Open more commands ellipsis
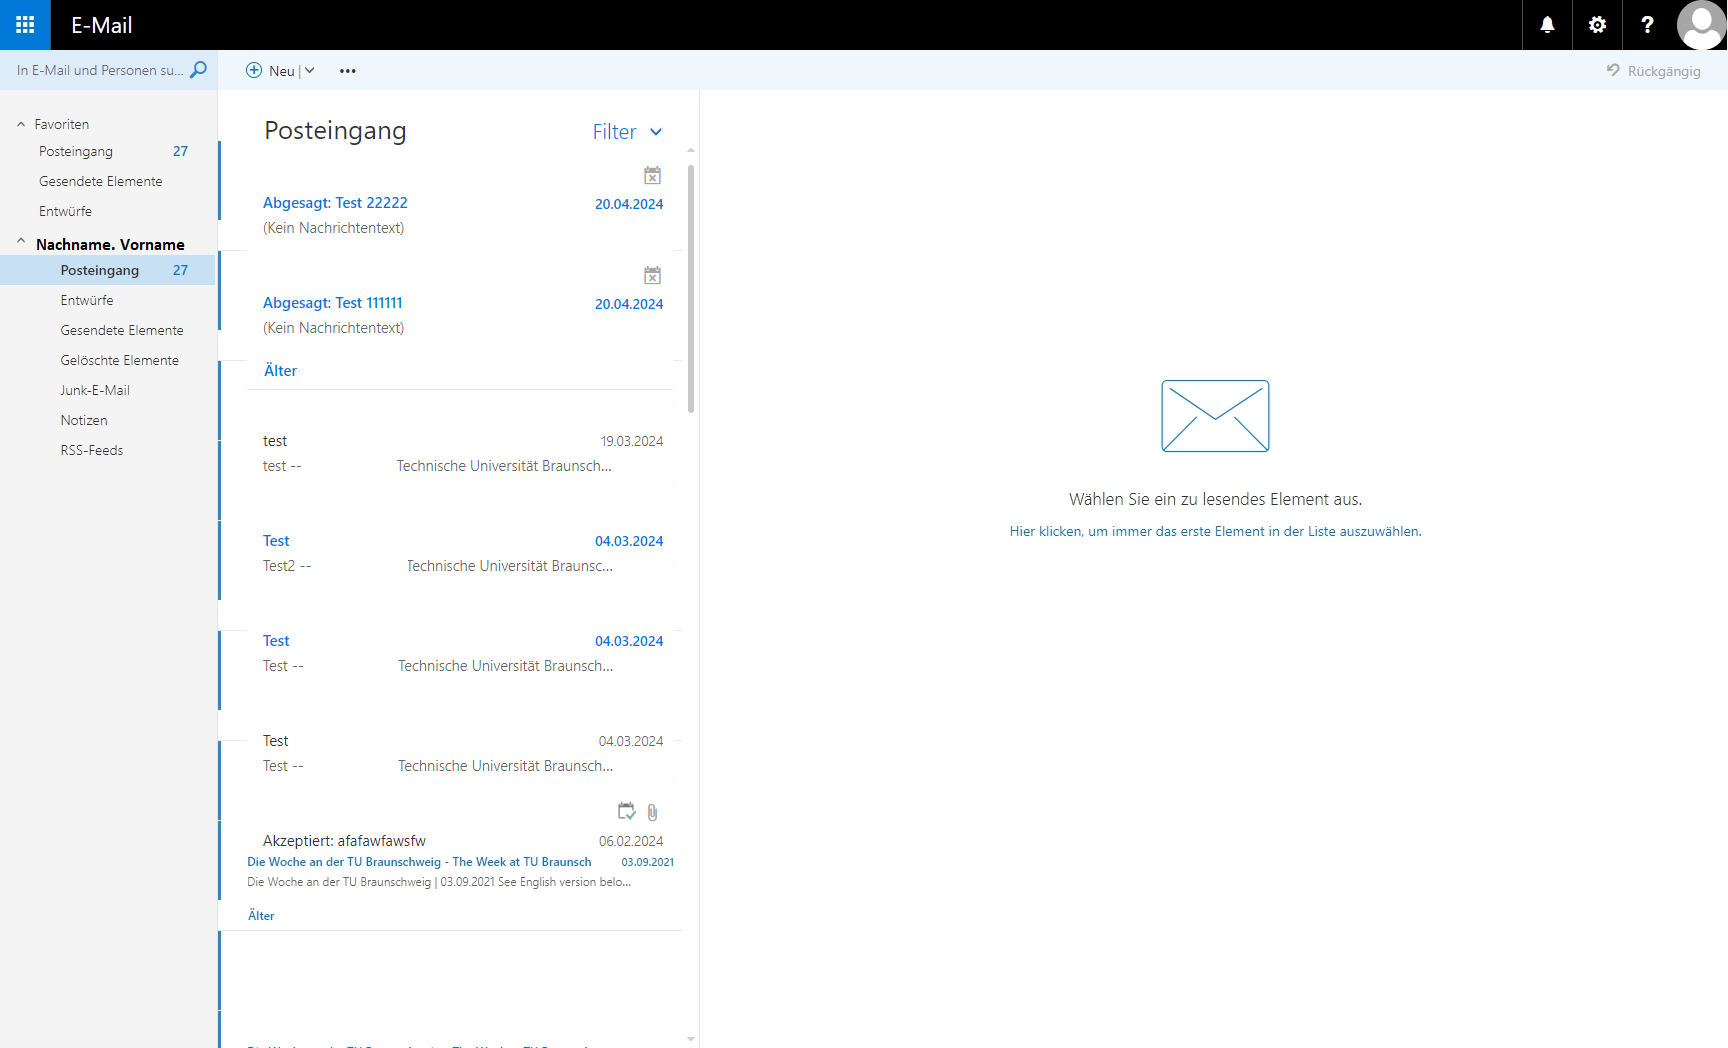This screenshot has width=1728, height=1048. pyautogui.click(x=347, y=71)
